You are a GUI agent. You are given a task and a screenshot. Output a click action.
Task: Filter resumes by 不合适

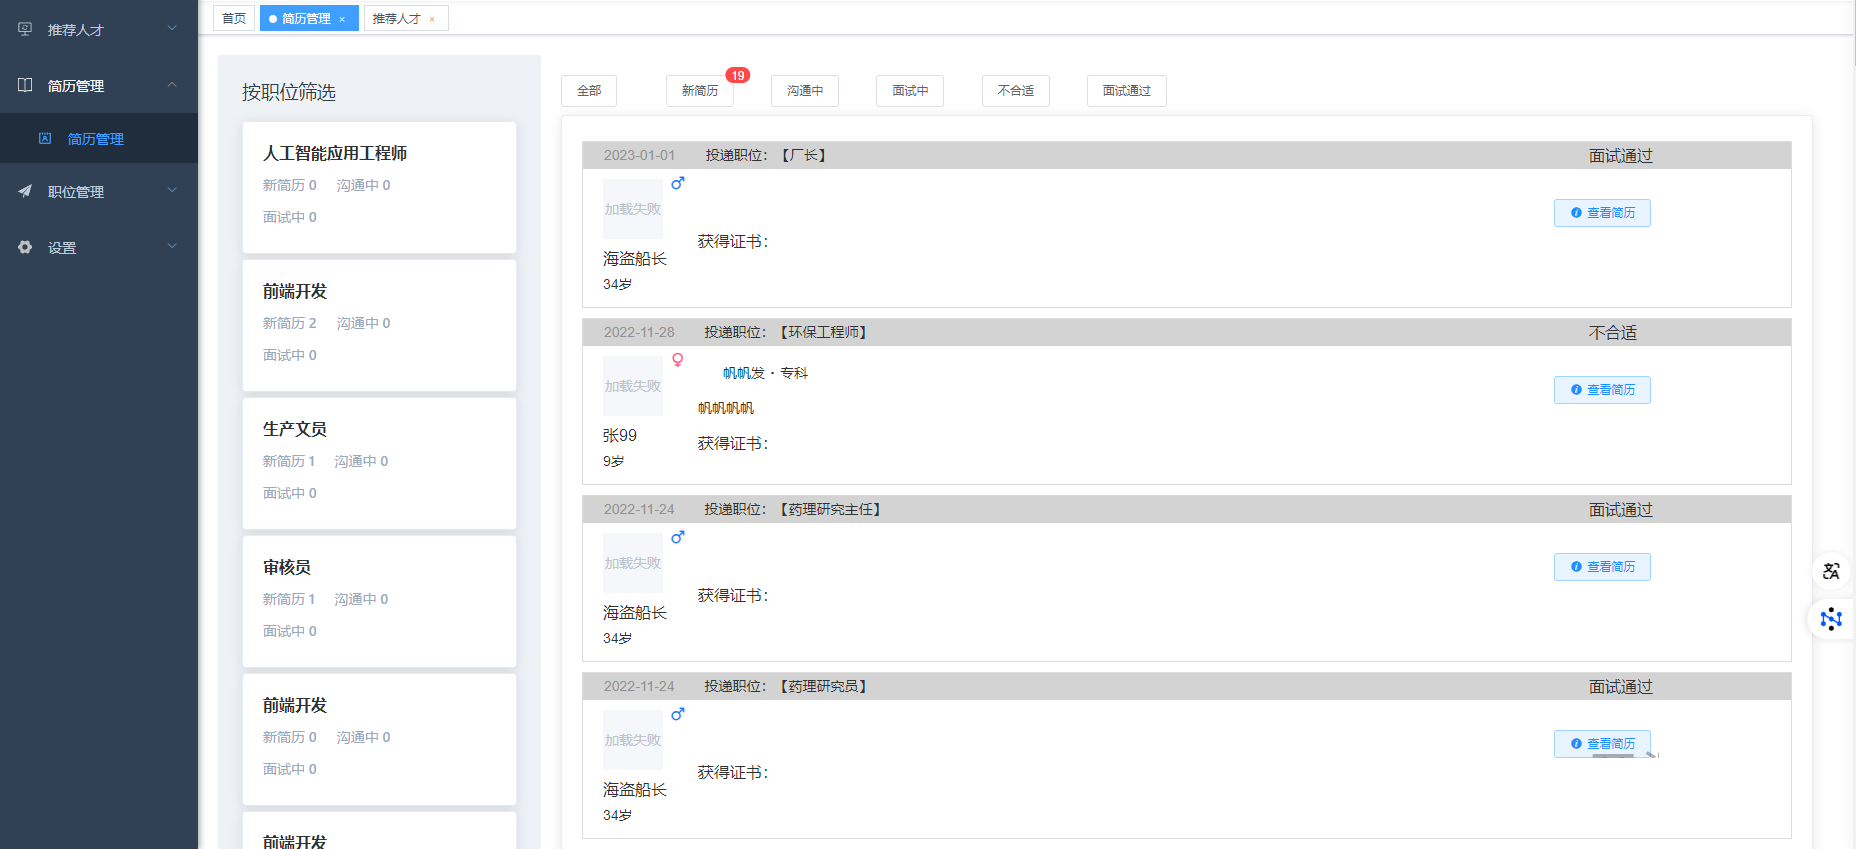[1016, 91]
